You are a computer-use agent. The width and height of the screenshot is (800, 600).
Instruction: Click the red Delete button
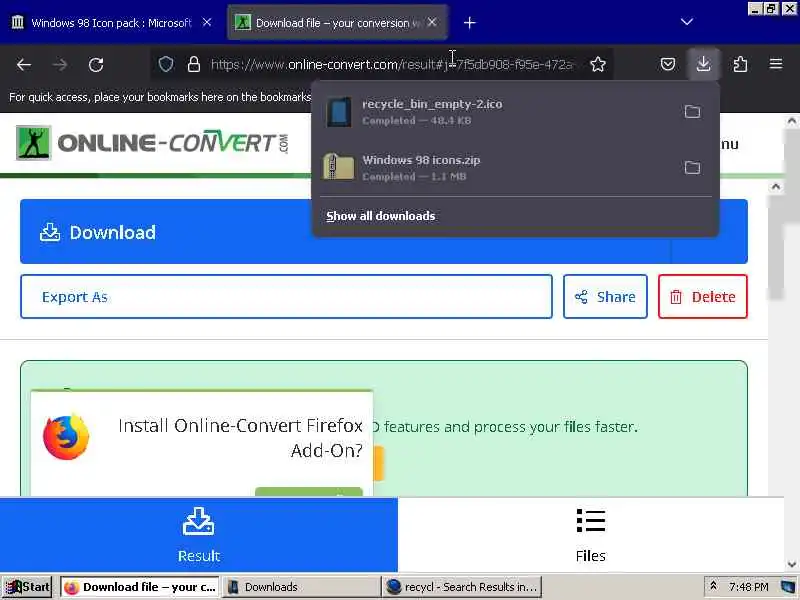tap(703, 296)
